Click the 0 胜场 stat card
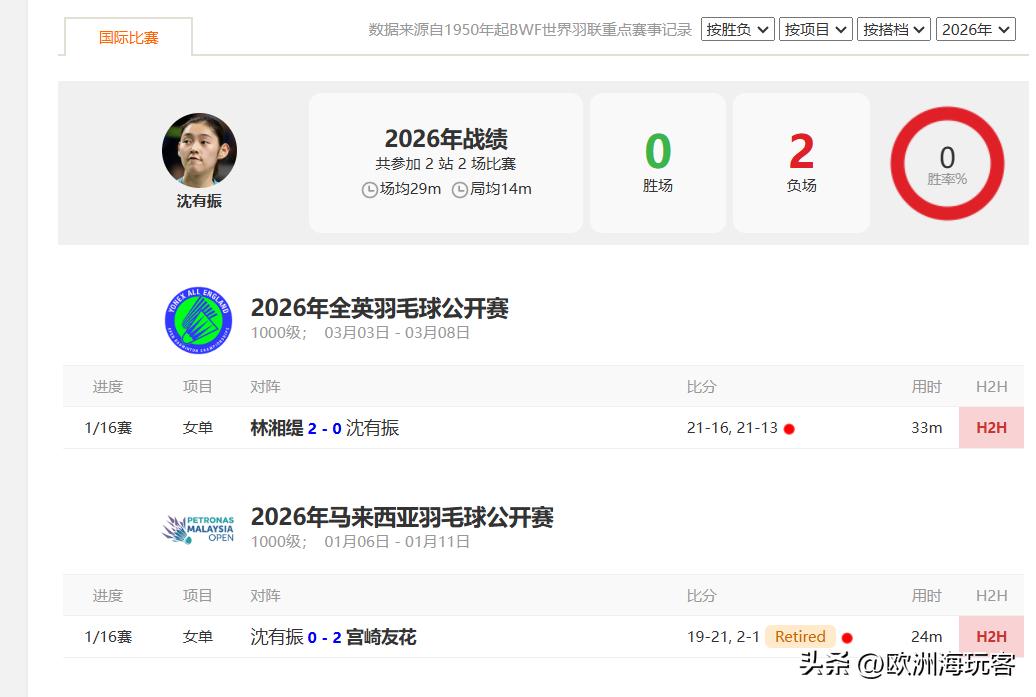The image size is (1036, 697). [658, 163]
